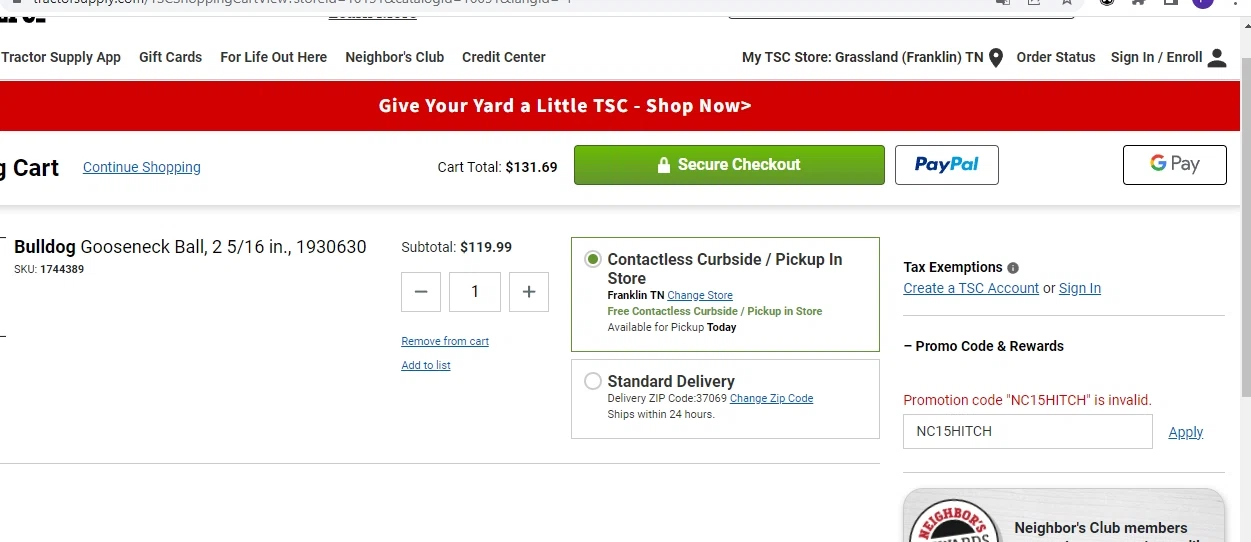The width and height of the screenshot is (1251, 542).
Task: Select the Standard Delivery option
Action: pos(593,381)
